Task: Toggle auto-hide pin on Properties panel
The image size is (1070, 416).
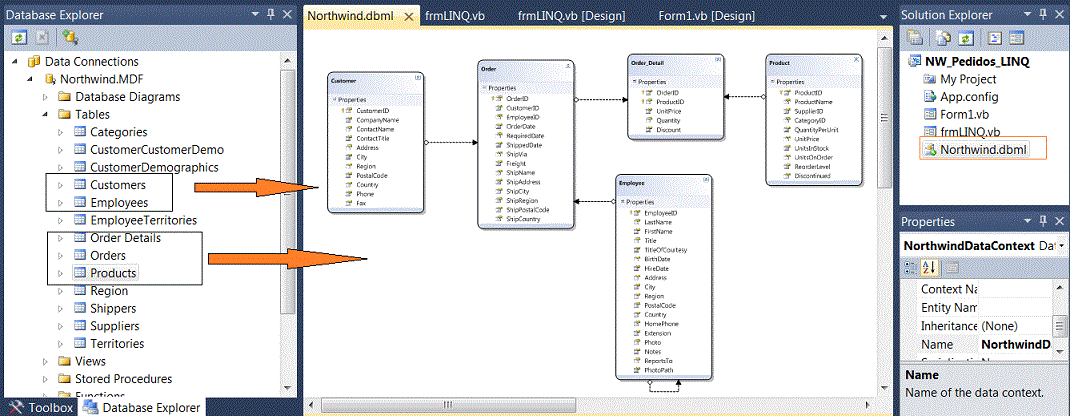Action: 1041,221
